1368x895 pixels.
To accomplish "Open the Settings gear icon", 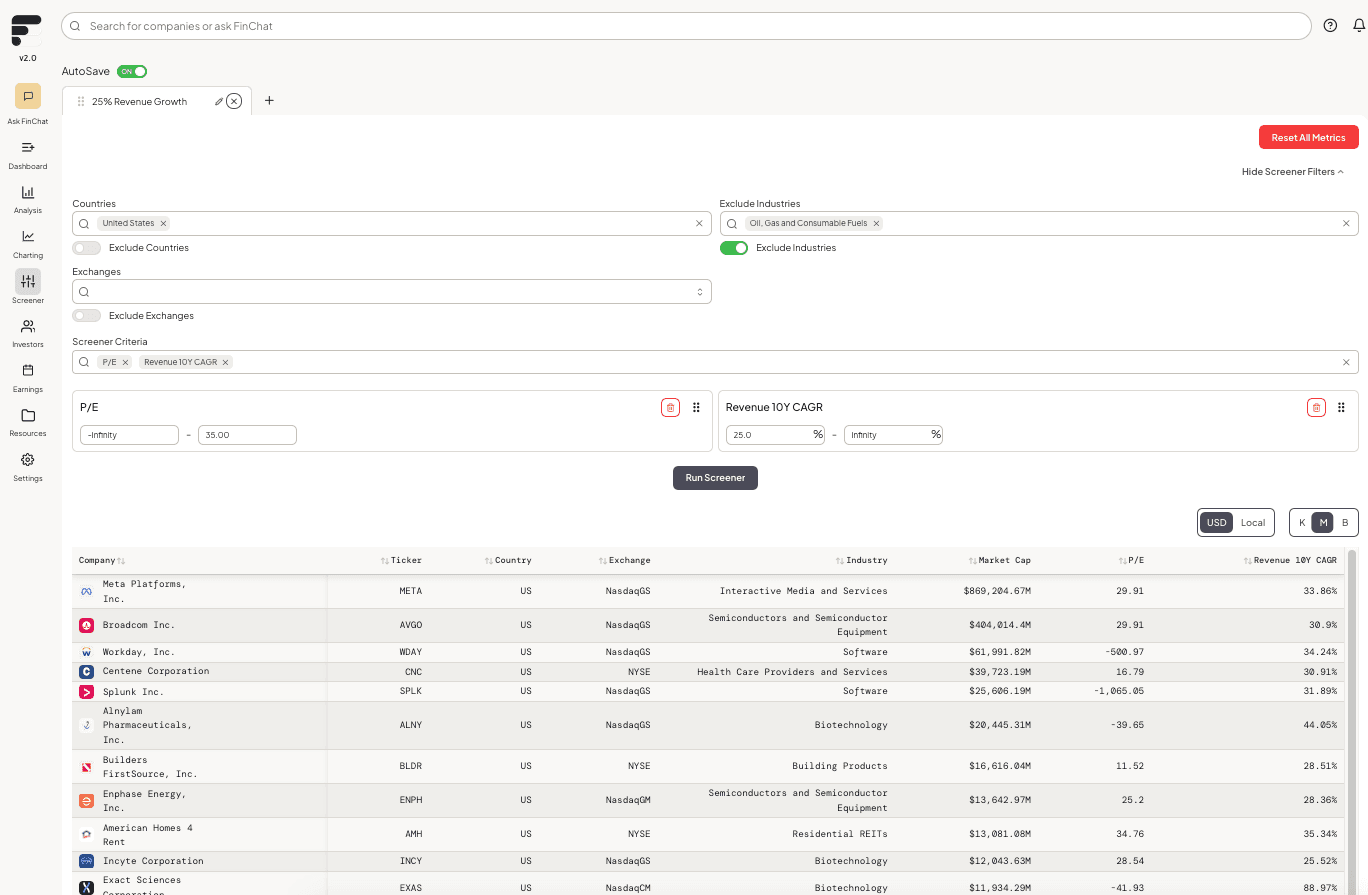I will (x=28, y=460).
